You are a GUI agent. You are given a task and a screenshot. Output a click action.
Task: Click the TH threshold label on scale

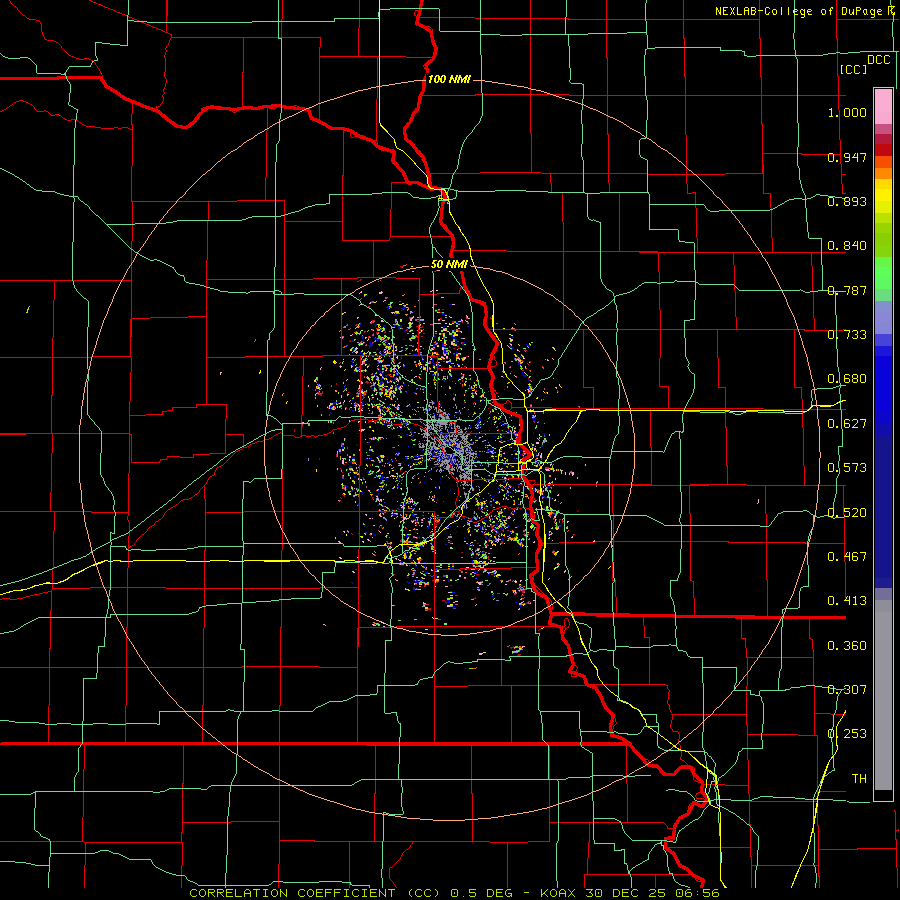[859, 779]
